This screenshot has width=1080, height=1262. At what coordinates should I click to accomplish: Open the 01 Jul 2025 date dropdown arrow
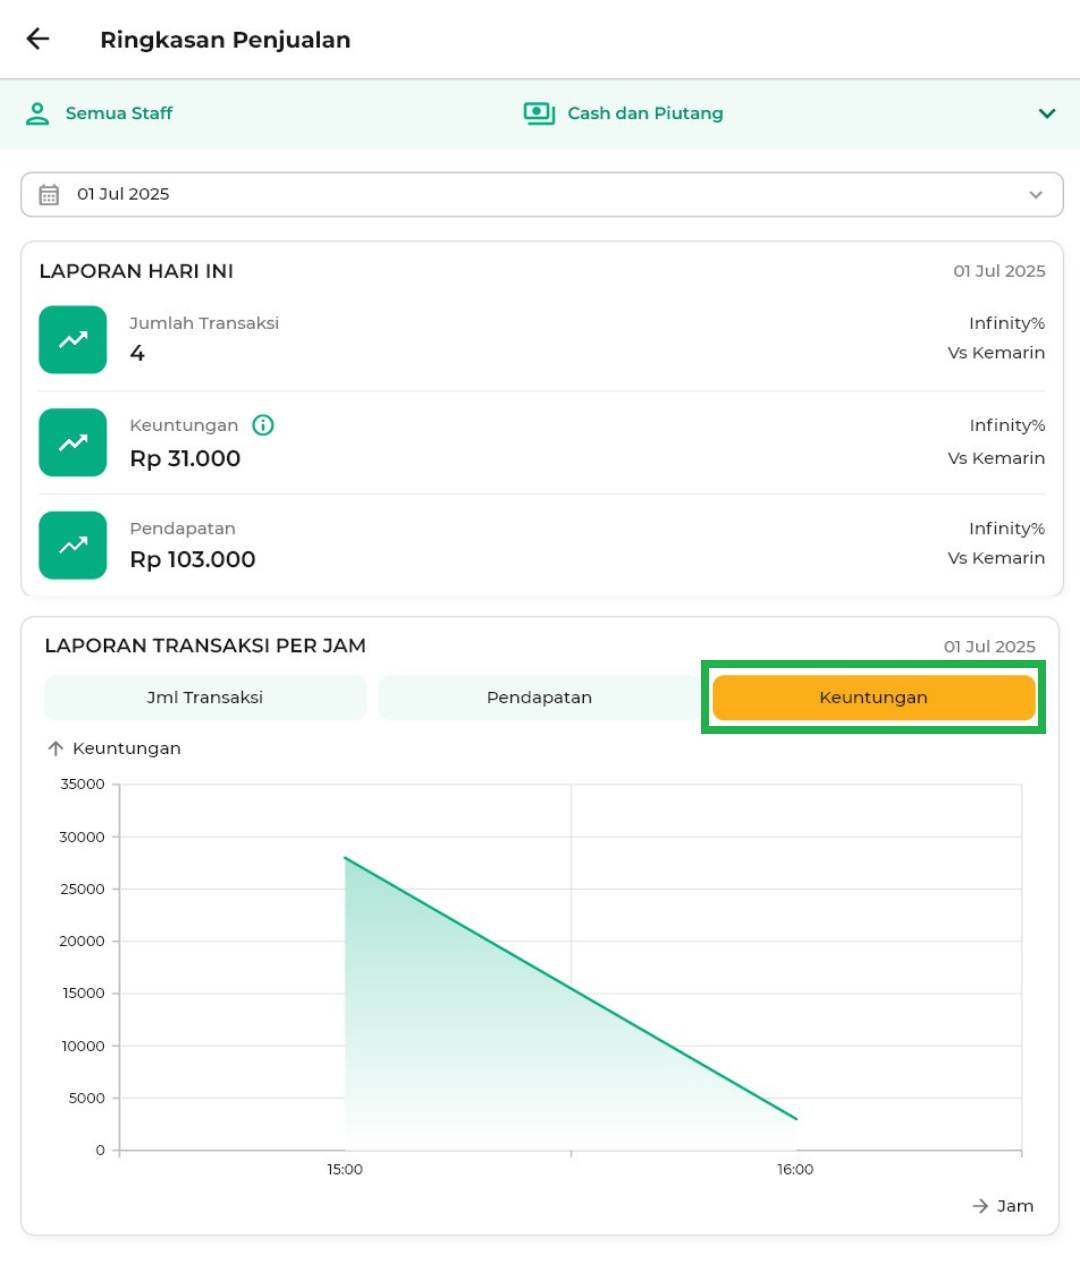1036,194
